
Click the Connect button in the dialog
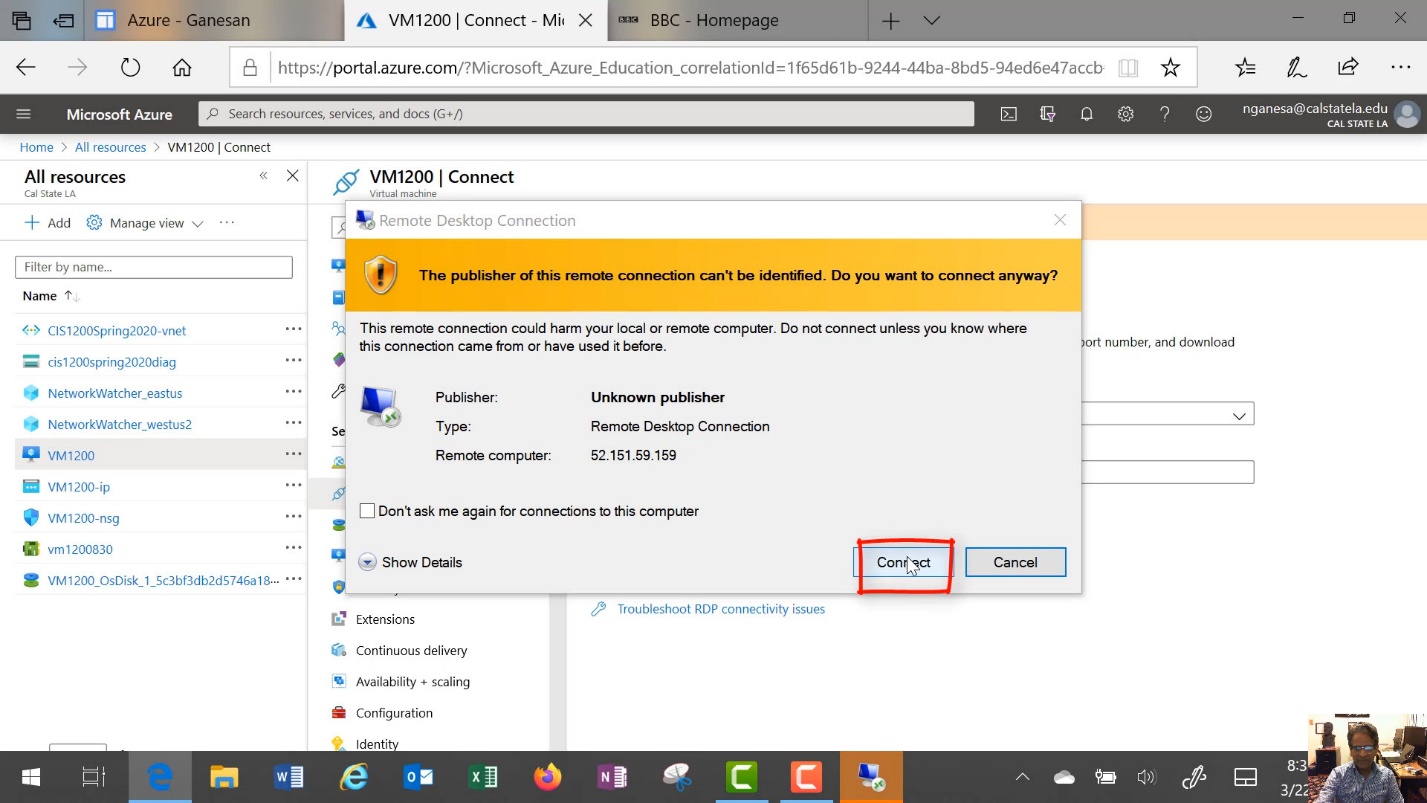(903, 562)
